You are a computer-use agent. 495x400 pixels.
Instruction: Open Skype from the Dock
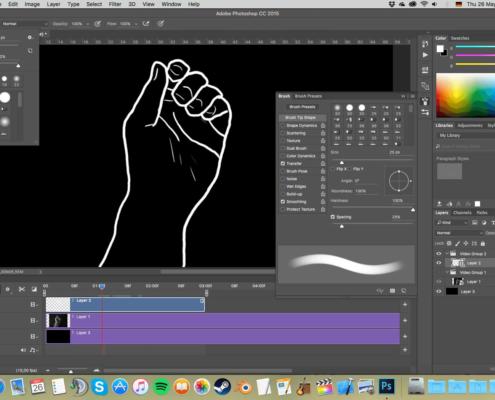99,387
